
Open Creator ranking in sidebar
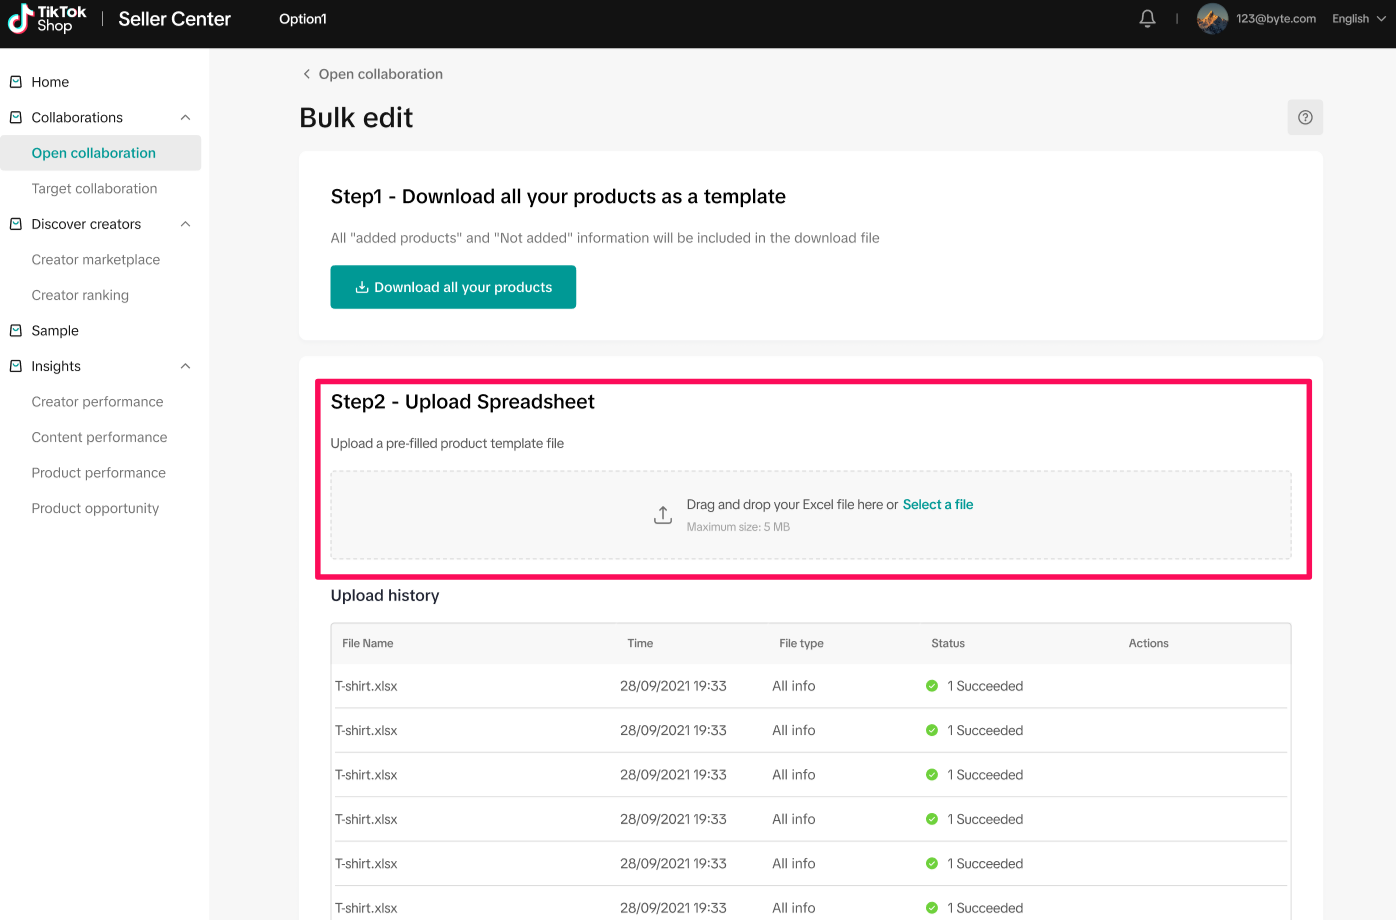point(80,295)
